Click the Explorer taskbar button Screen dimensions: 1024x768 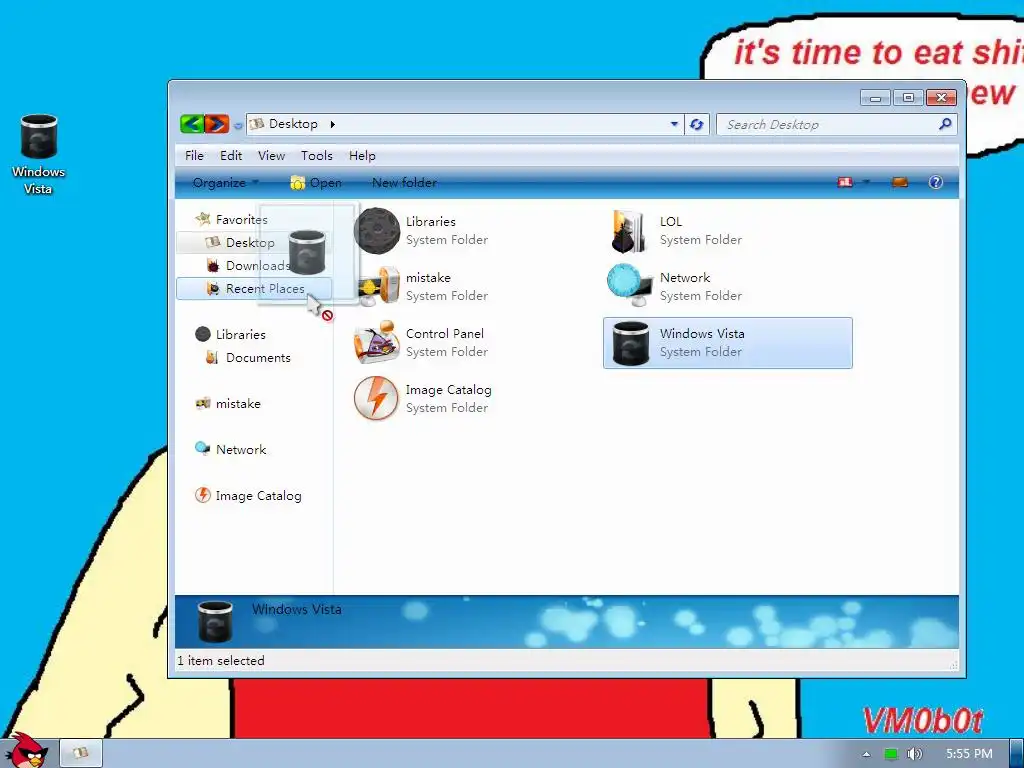(81, 753)
